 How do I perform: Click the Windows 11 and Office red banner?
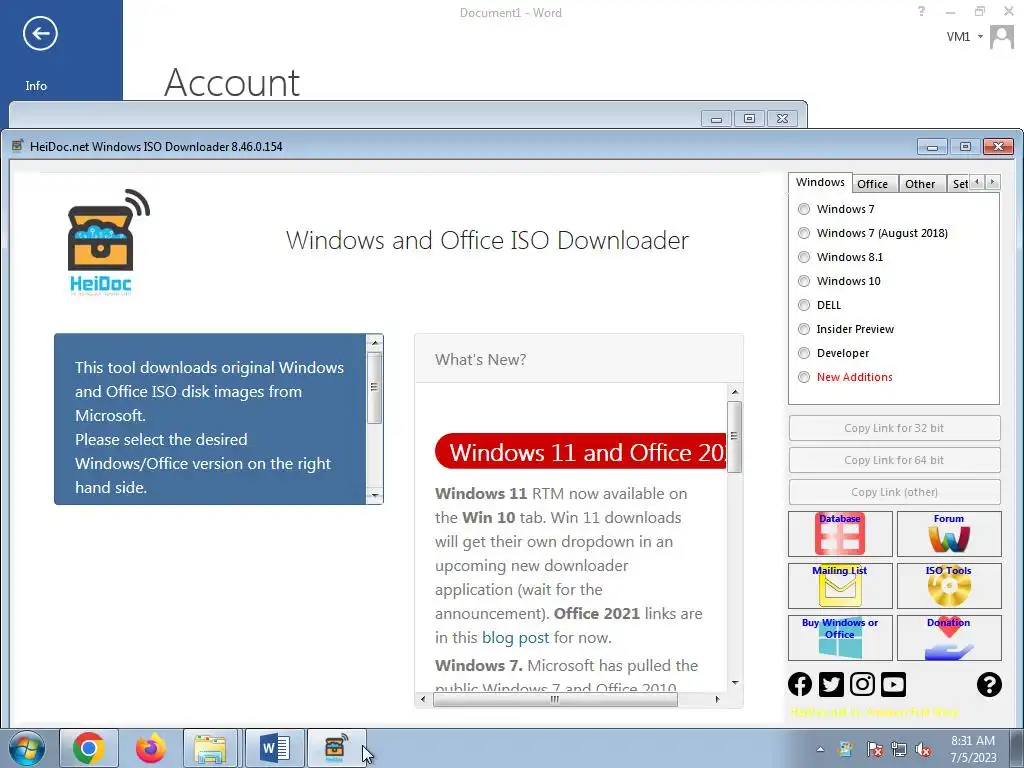tap(580, 451)
